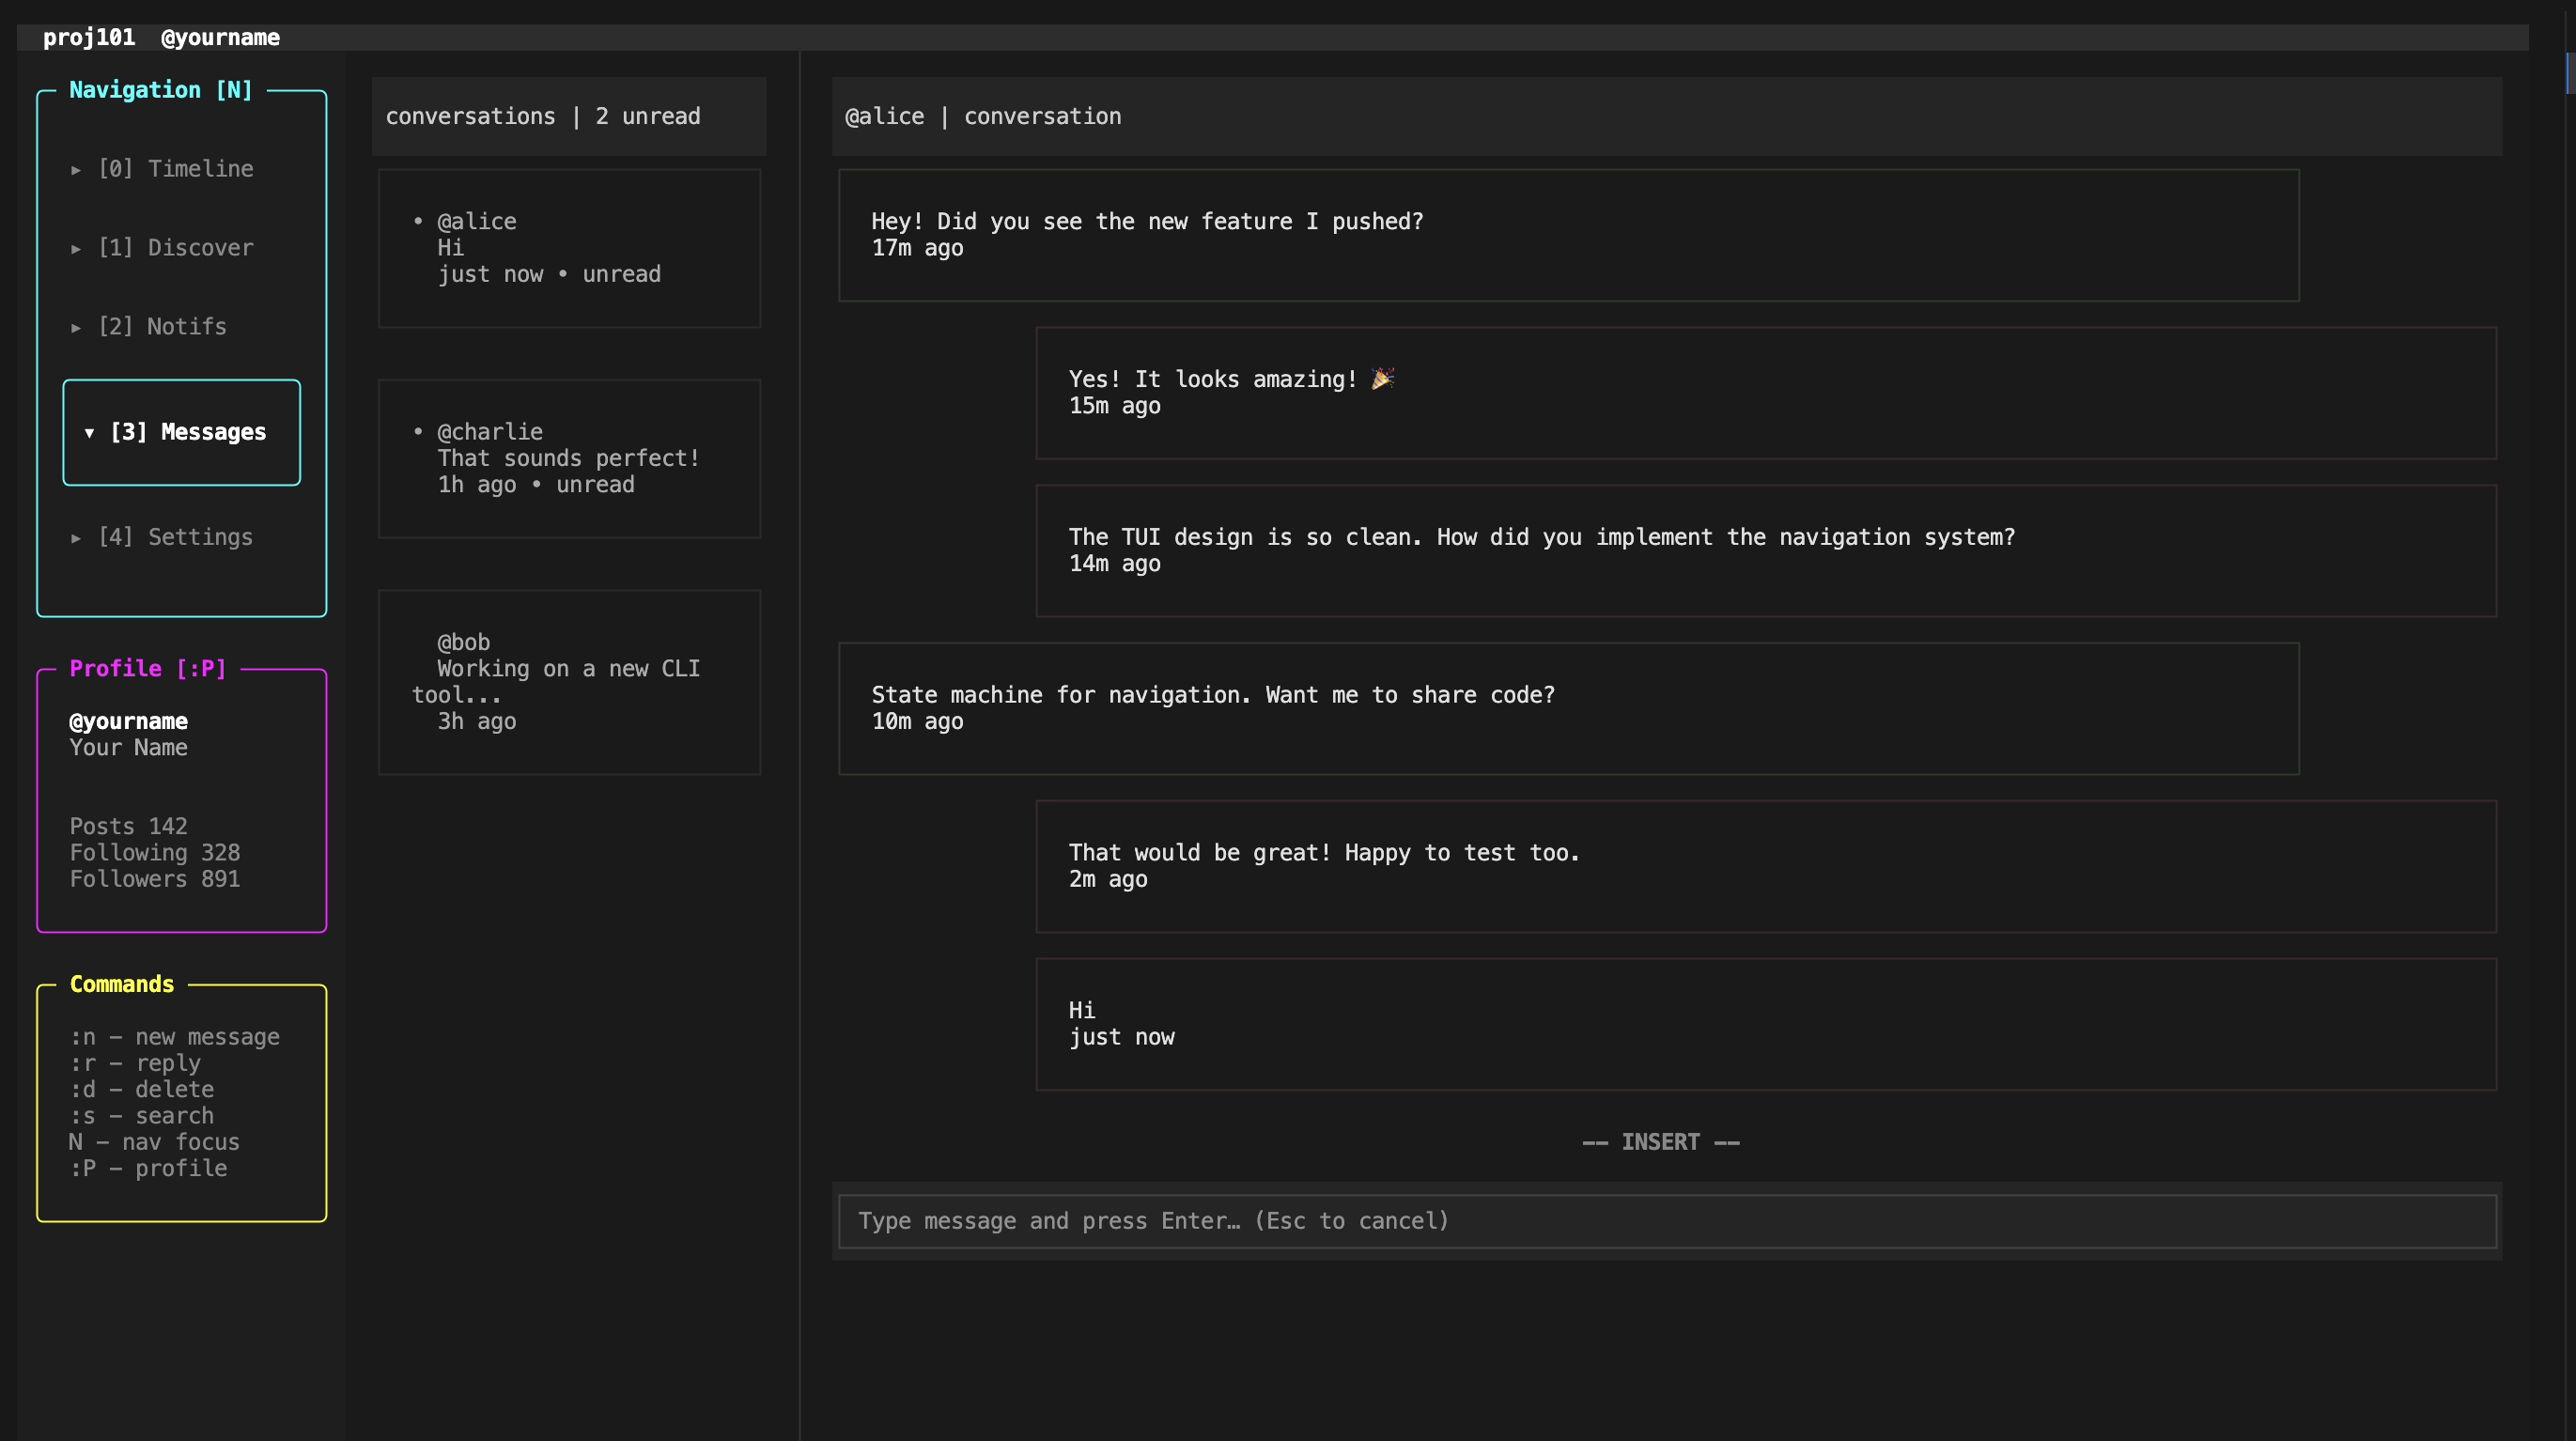Expand the Timeline arrow in navigation
Viewport: 2576px width, 1441px height.
(76, 170)
